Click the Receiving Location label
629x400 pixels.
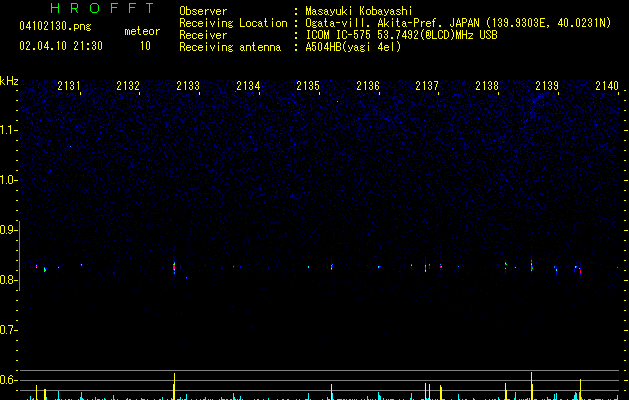(233, 23)
